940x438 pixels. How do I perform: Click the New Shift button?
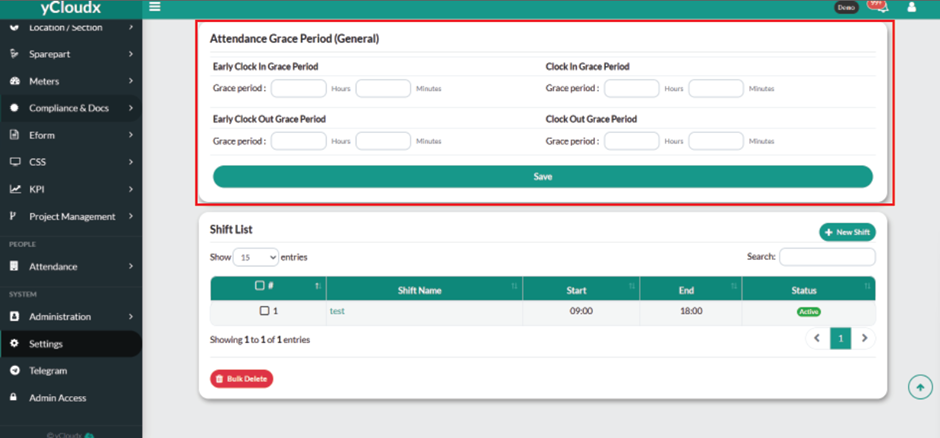tap(847, 232)
